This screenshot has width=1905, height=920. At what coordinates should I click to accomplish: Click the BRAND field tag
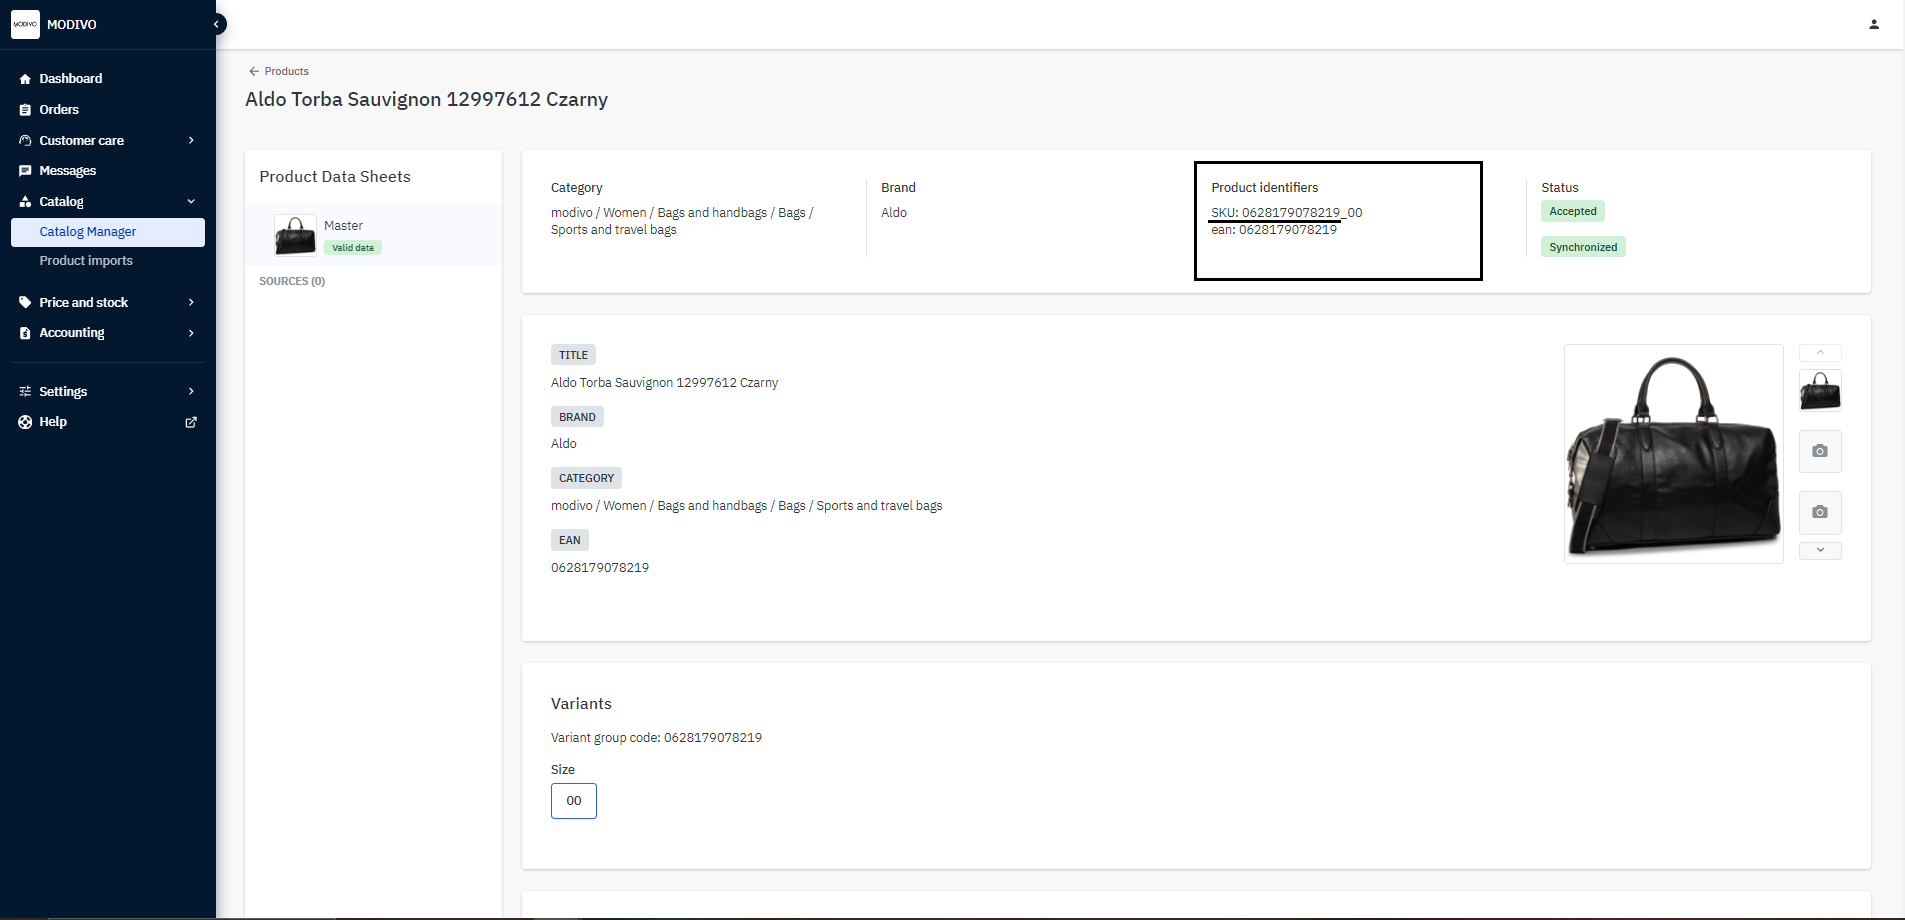(577, 417)
